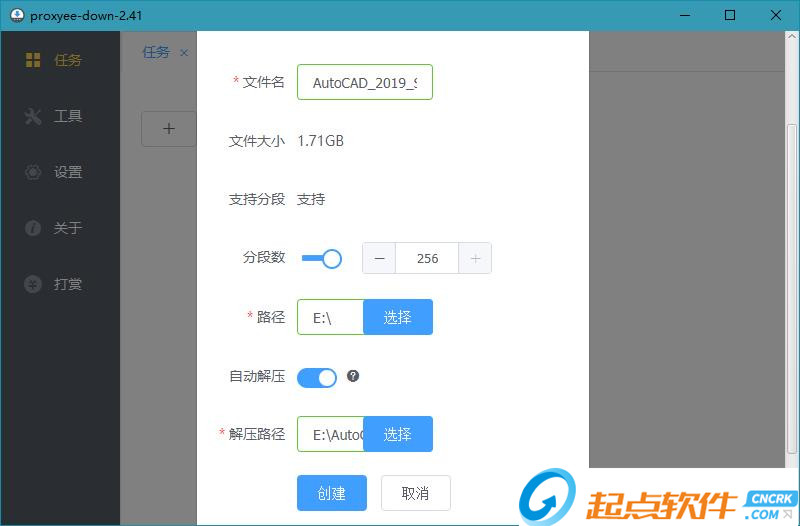This screenshot has height=526, width=800.
Task: Close the proxyee-down window
Action: (776, 15)
